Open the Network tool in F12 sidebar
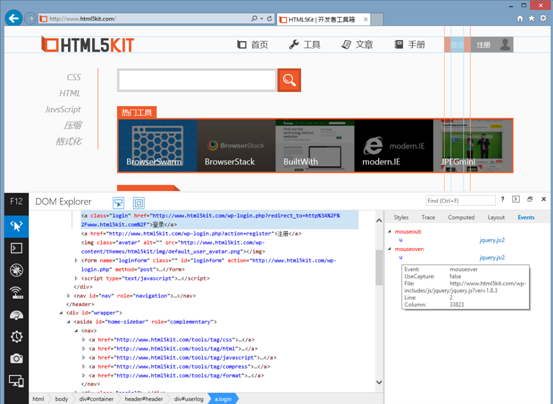The width and height of the screenshot is (553, 404). [x=16, y=293]
